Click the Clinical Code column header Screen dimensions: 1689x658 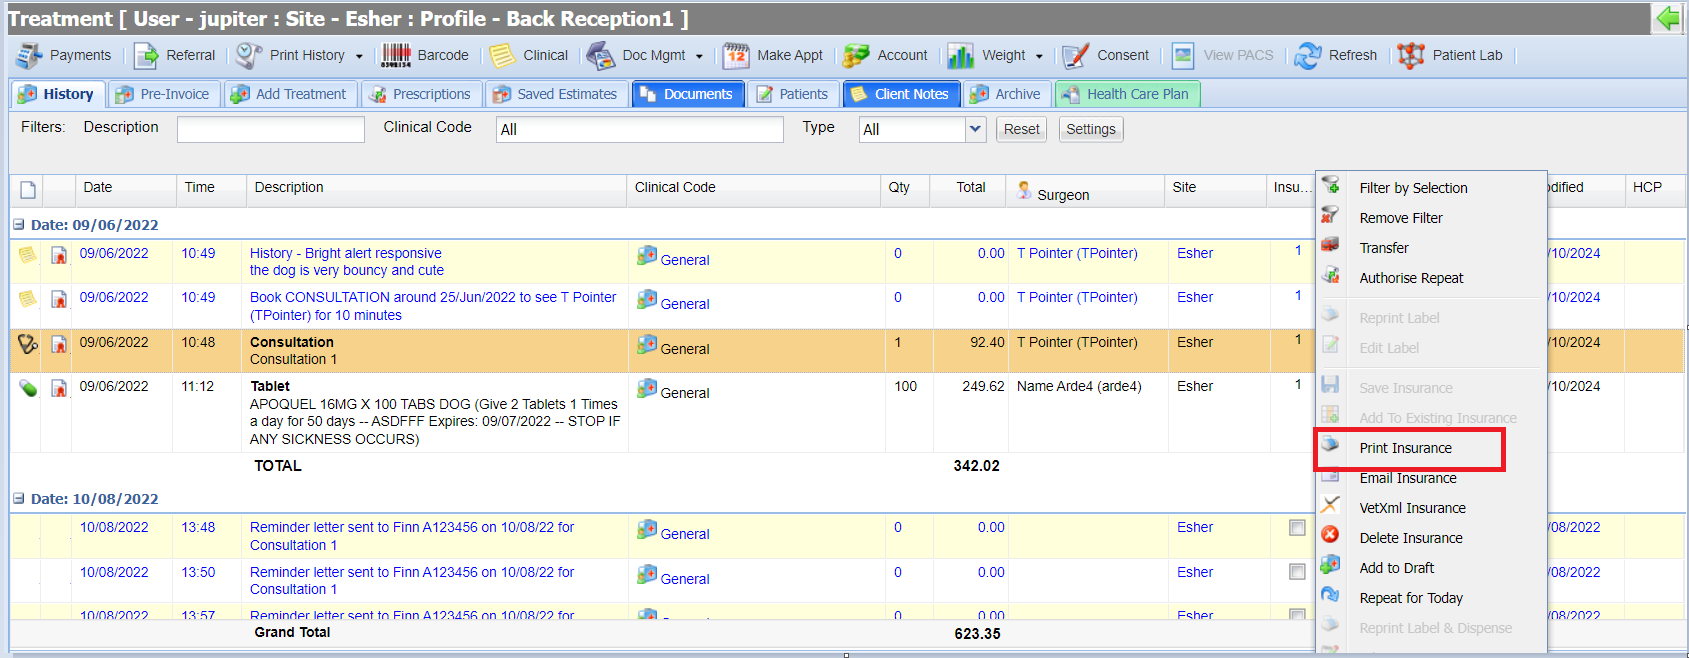tap(756, 189)
